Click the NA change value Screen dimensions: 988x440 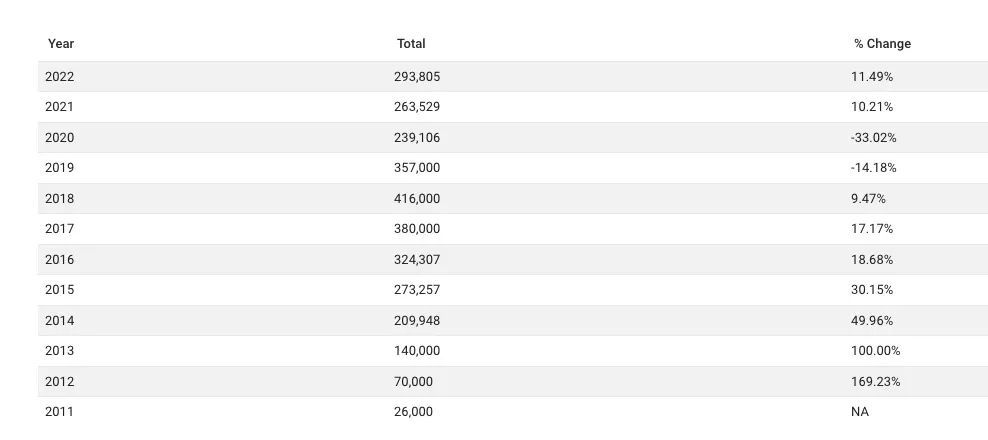point(859,412)
